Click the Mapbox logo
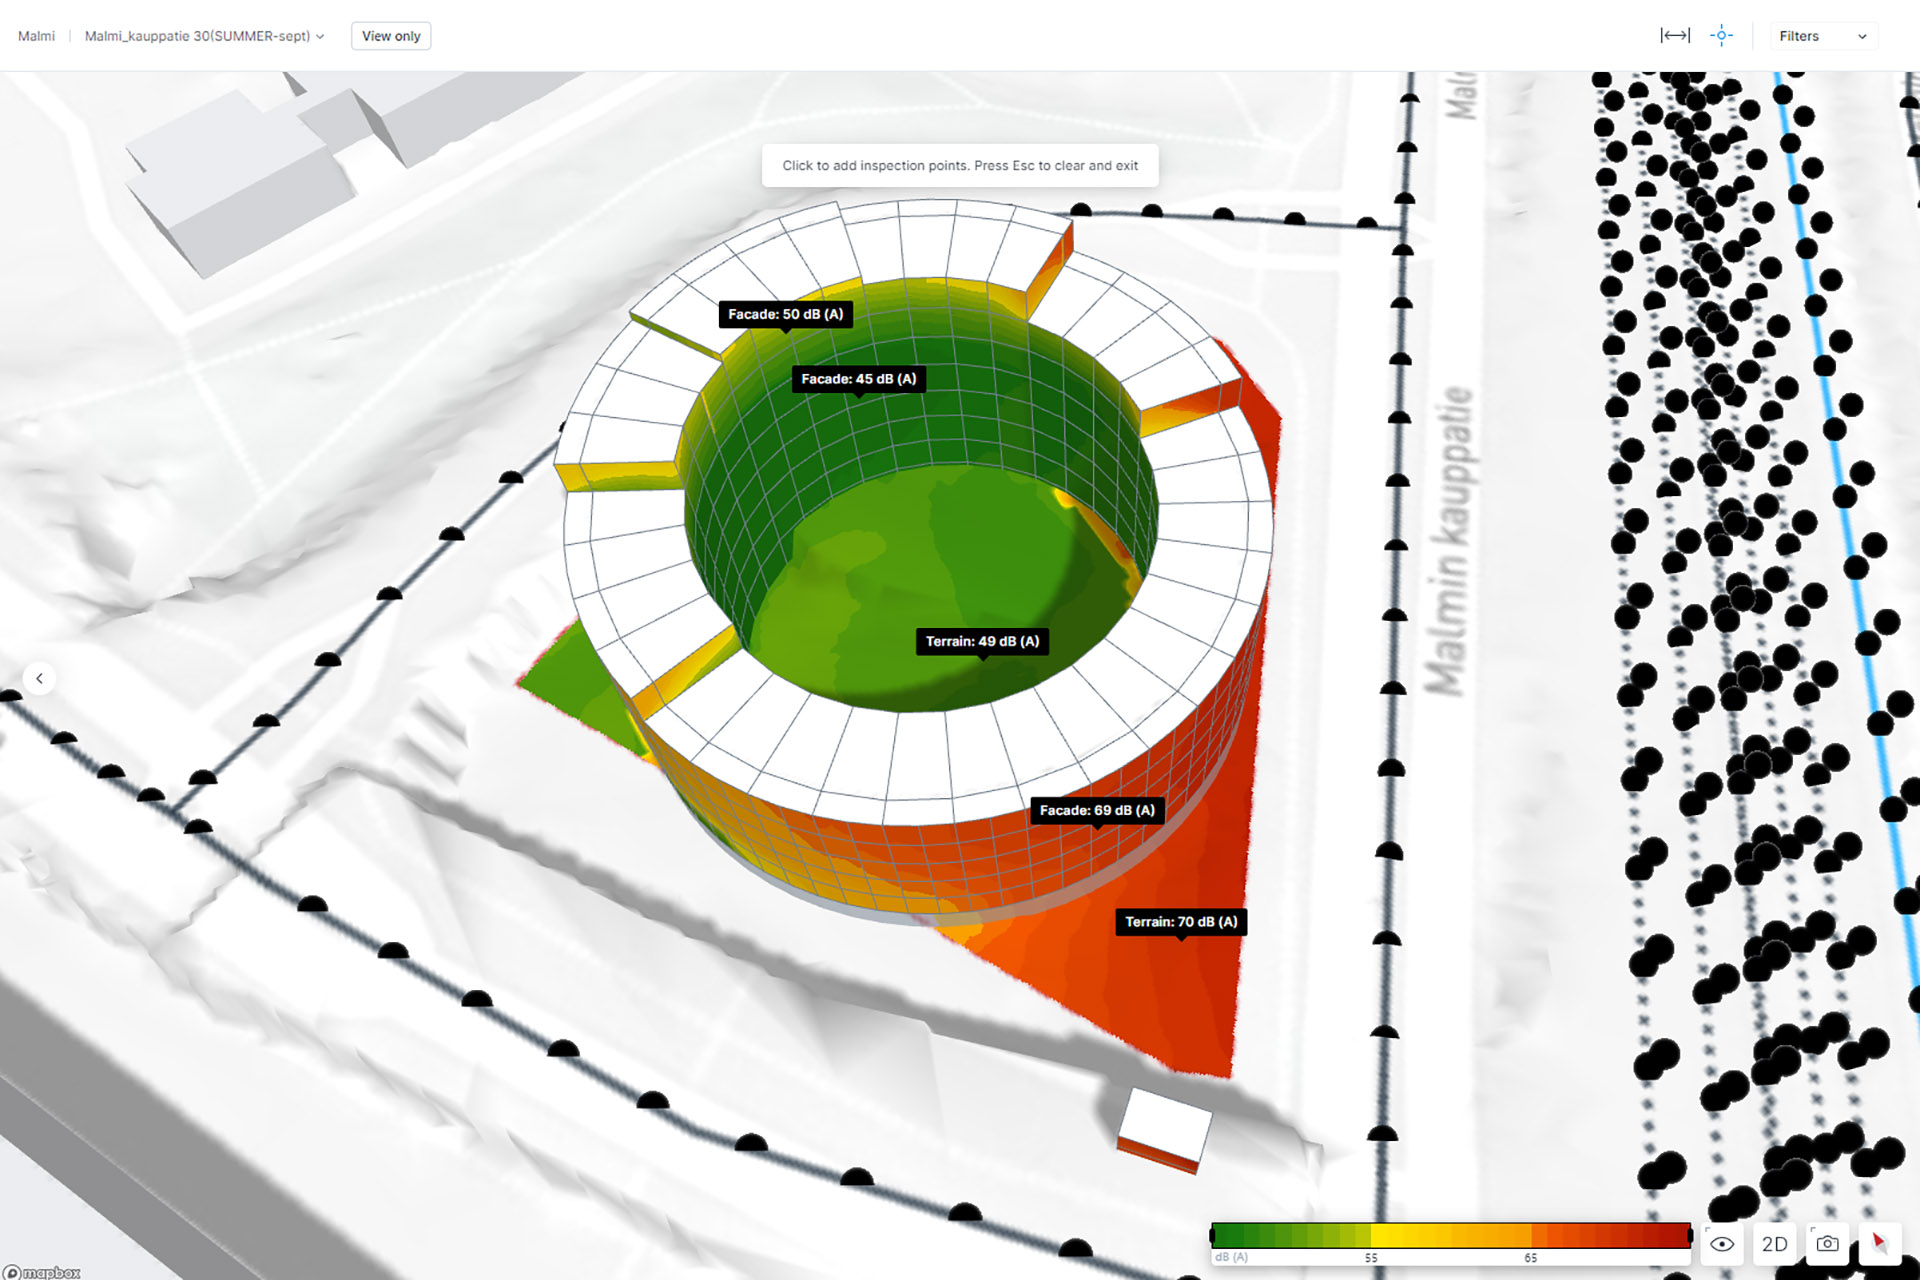The image size is (1920, 1280). (42, 1272)
